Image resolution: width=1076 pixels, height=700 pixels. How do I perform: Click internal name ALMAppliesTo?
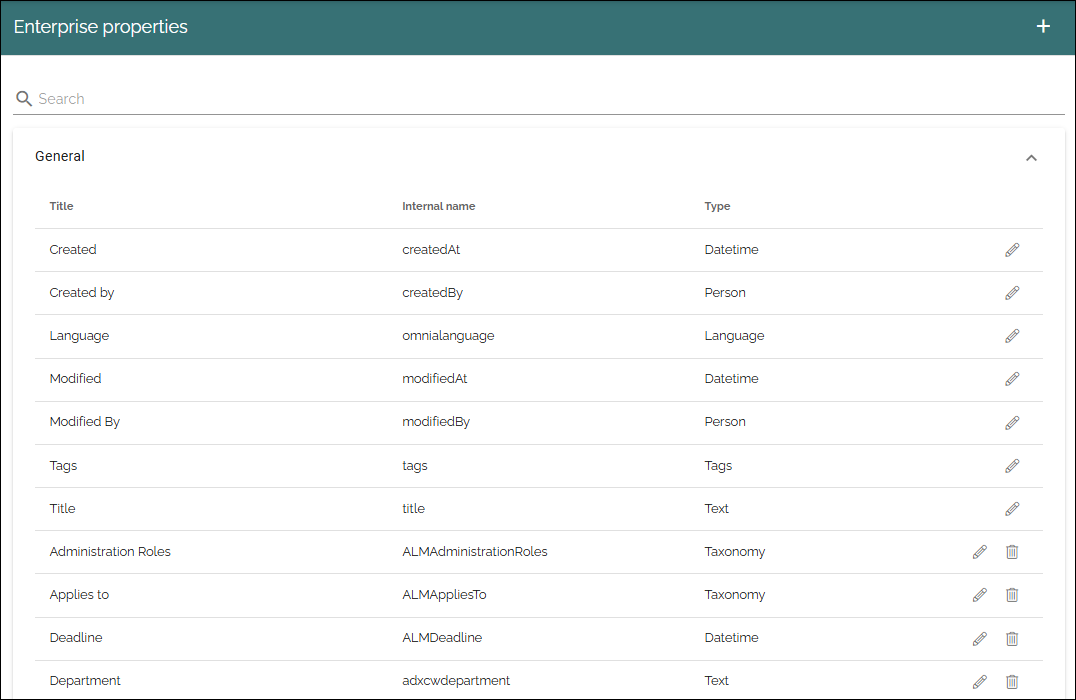point(444,595)
